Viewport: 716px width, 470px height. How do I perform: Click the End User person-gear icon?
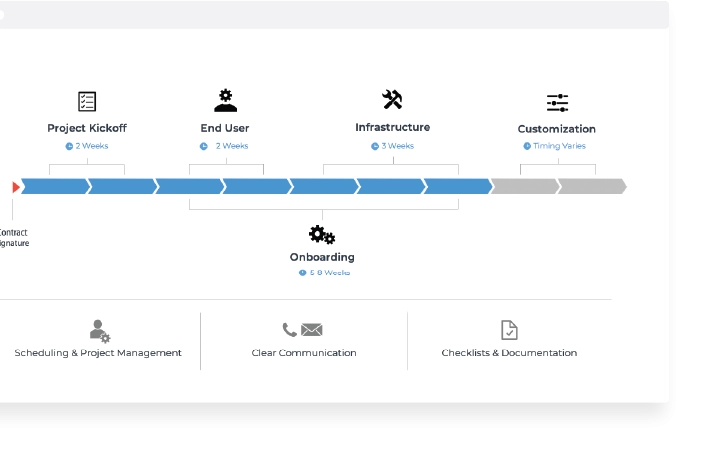226,100
